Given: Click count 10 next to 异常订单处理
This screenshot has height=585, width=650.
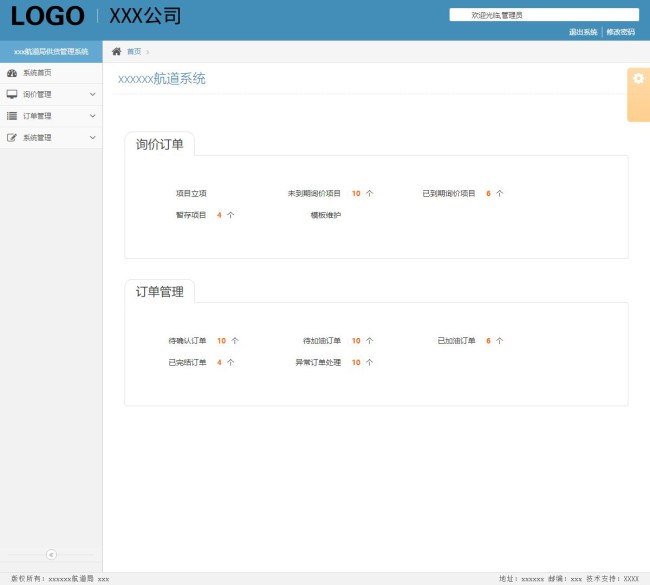Looking at the screenshot, I should 356,362.
